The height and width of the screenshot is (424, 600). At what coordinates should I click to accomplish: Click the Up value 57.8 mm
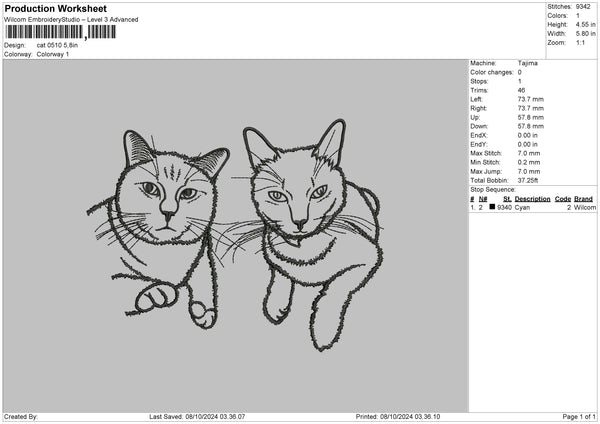click(530, 117)
